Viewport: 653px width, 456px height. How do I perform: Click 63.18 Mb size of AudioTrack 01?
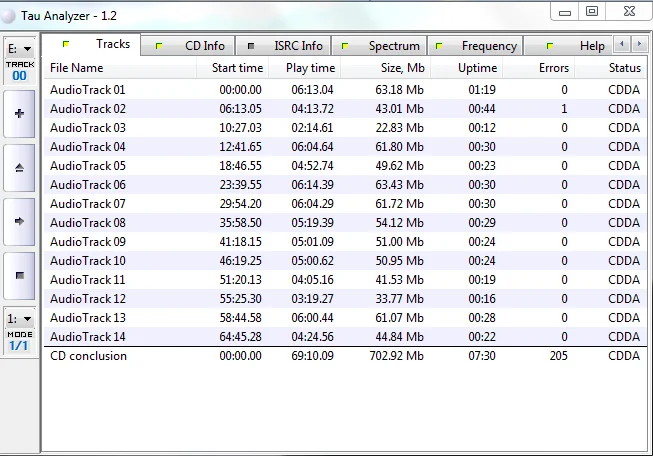(399, 90)
